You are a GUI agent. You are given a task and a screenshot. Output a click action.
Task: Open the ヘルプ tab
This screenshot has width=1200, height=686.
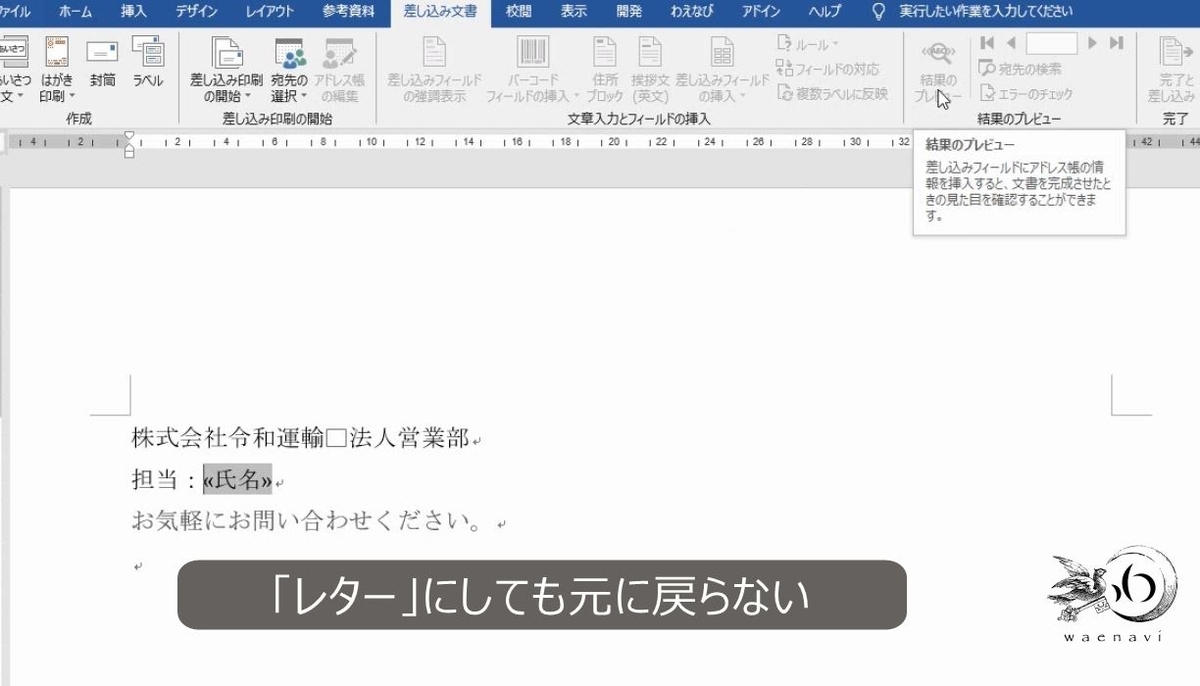tap(823, 12)
